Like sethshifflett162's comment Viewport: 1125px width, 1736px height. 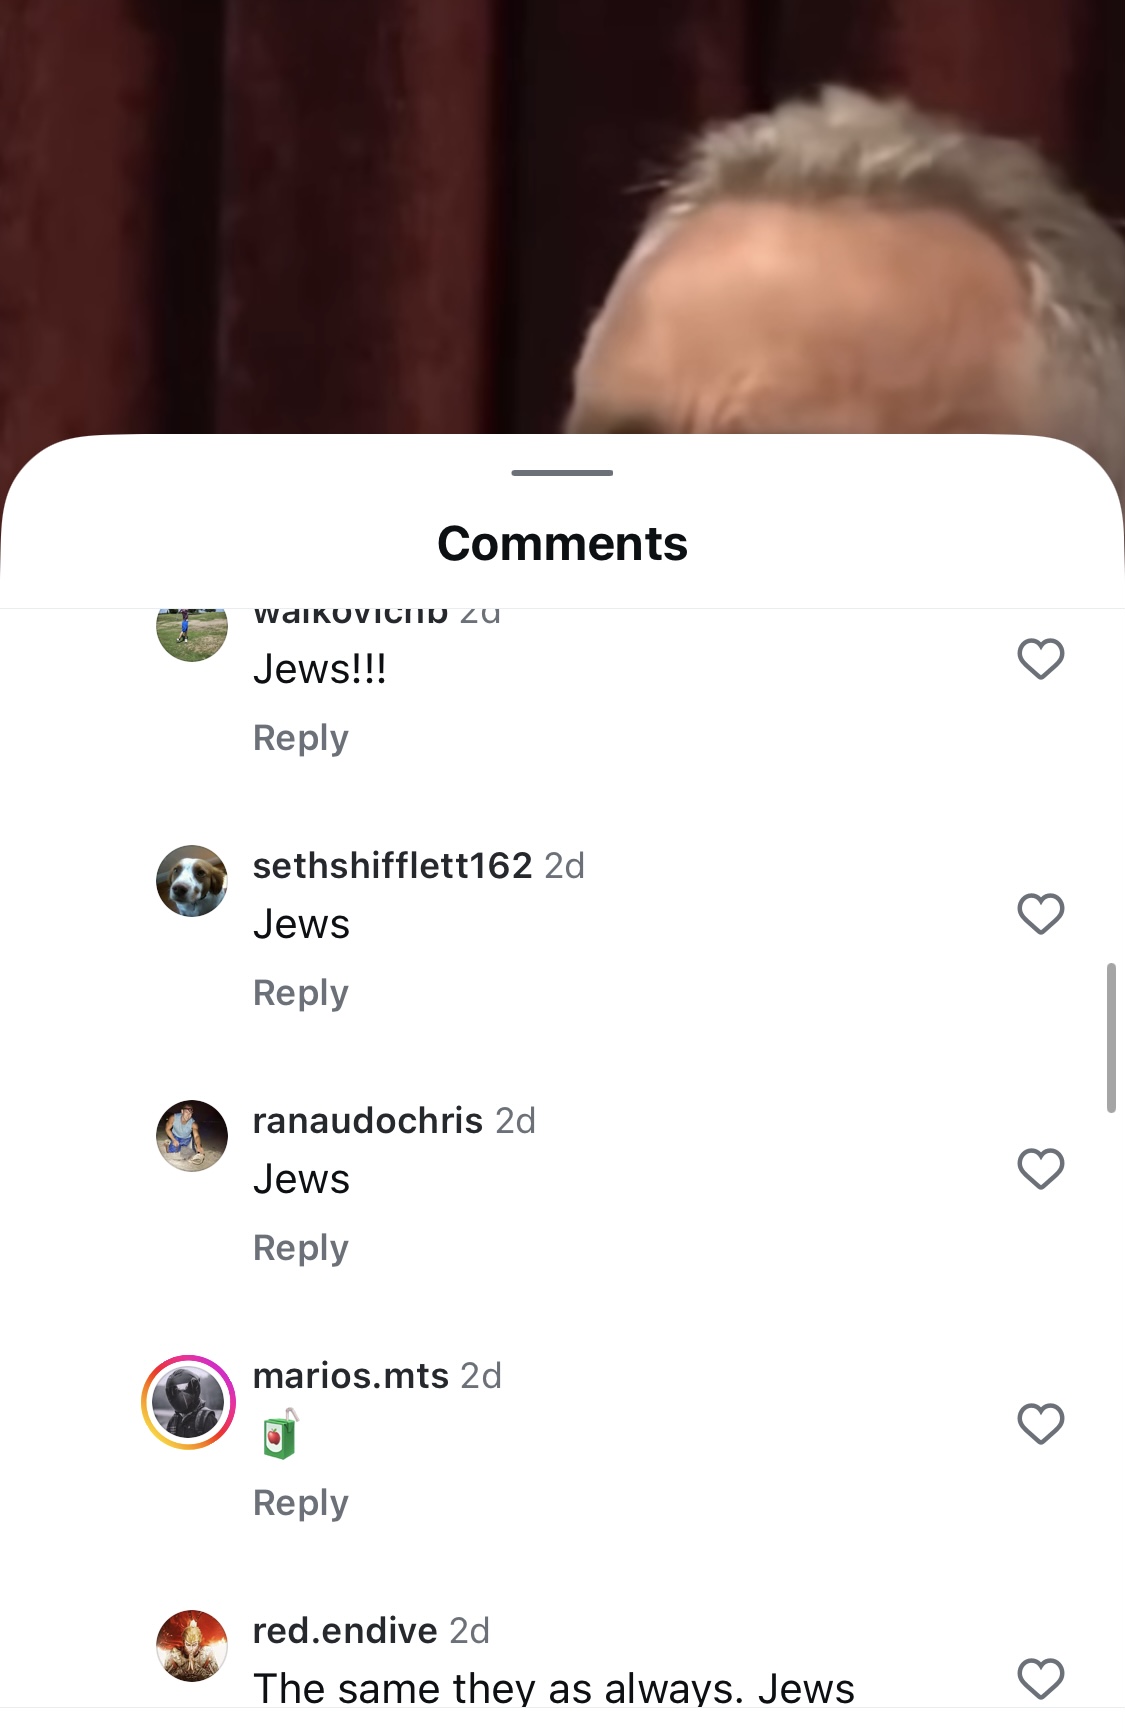coord(1040,914)
